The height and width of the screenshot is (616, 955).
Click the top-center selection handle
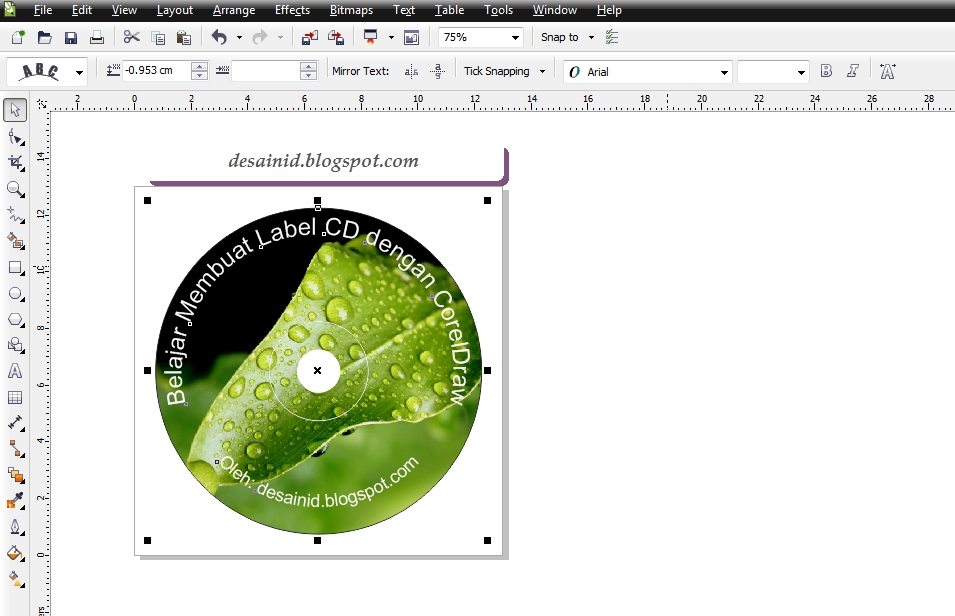coord(317,200)
